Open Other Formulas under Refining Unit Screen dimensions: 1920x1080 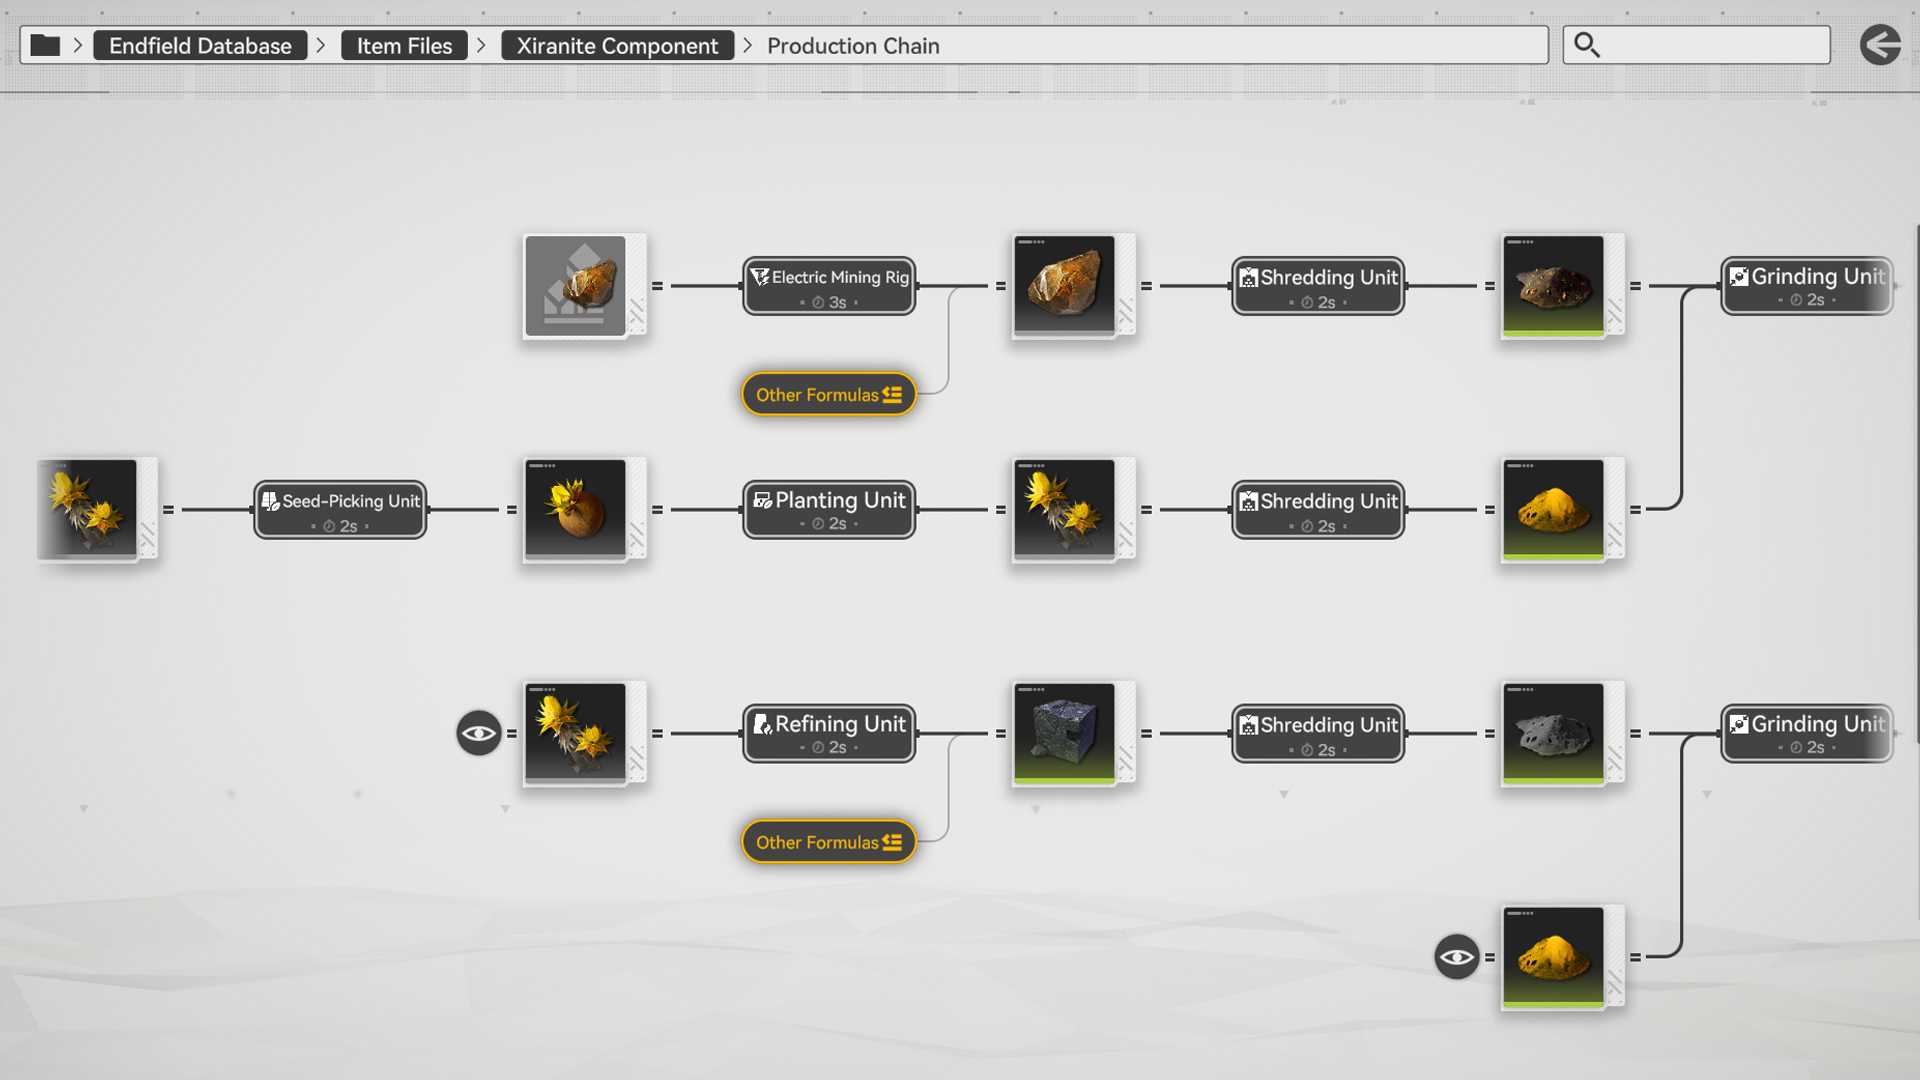[829, 843]
